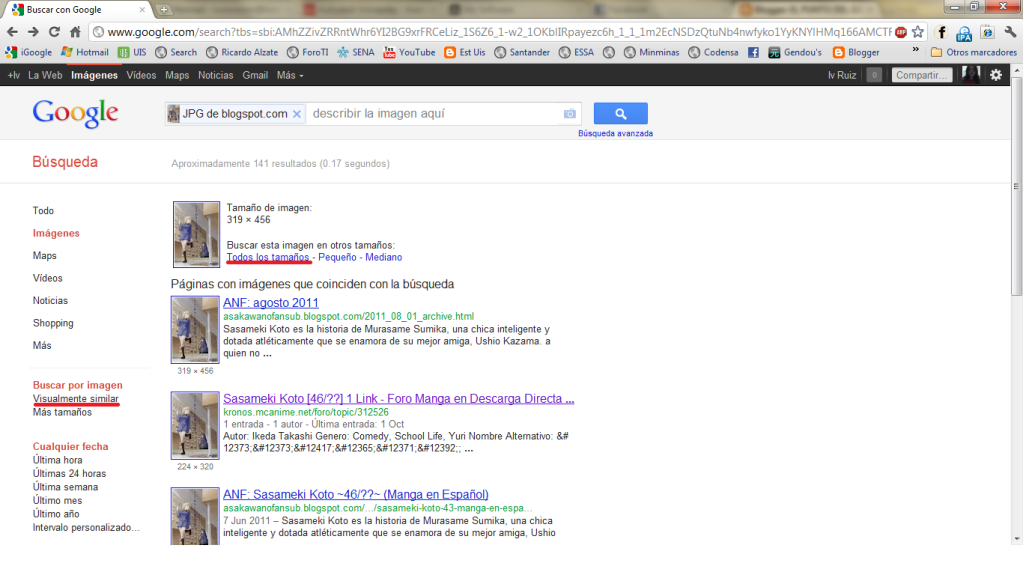Open Noticias in the top Google bar
The image size is (1023, 575).
(x=215, y=75)
